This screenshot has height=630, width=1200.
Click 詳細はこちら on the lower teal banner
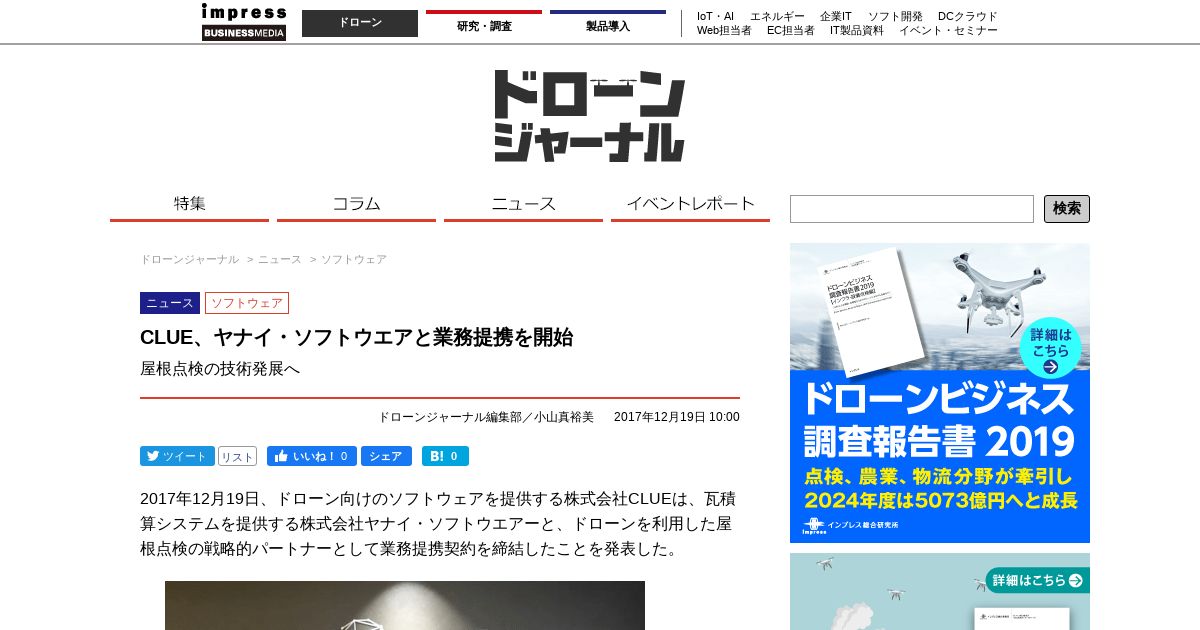1036,580
